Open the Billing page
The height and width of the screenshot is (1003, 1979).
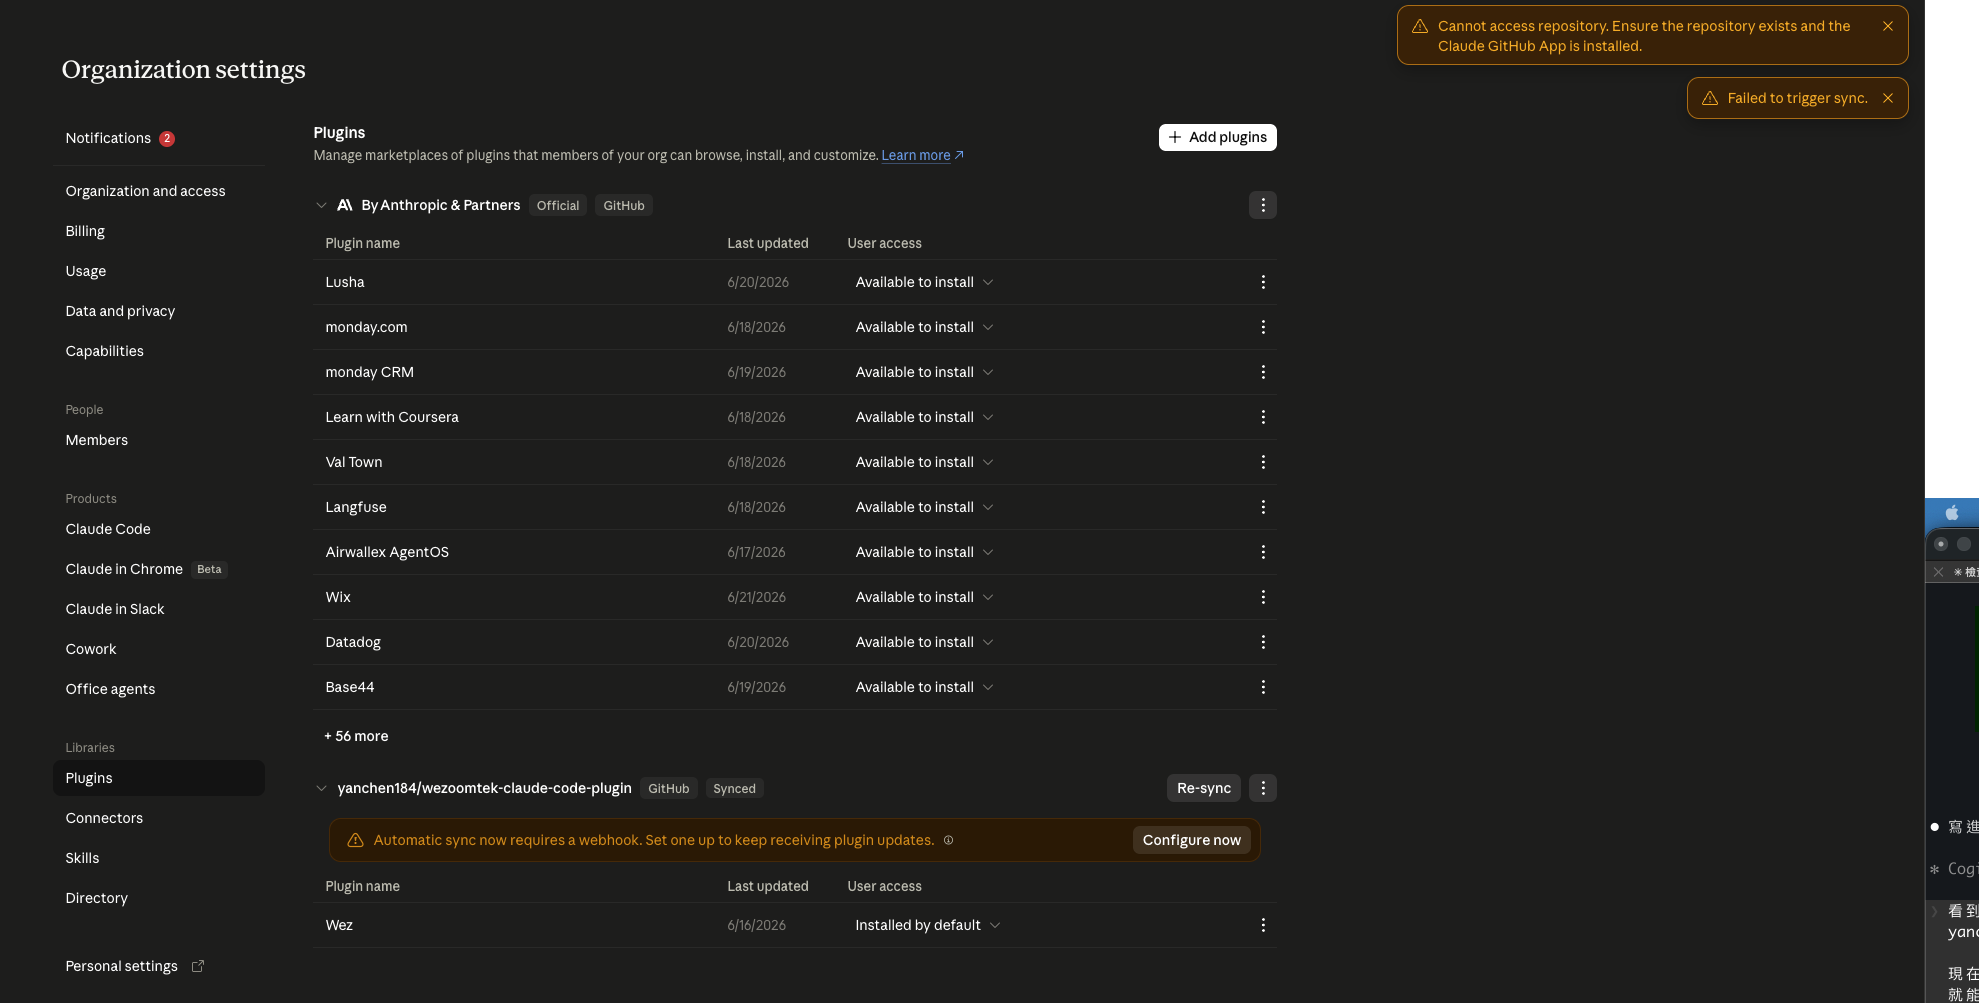point(158,231)
